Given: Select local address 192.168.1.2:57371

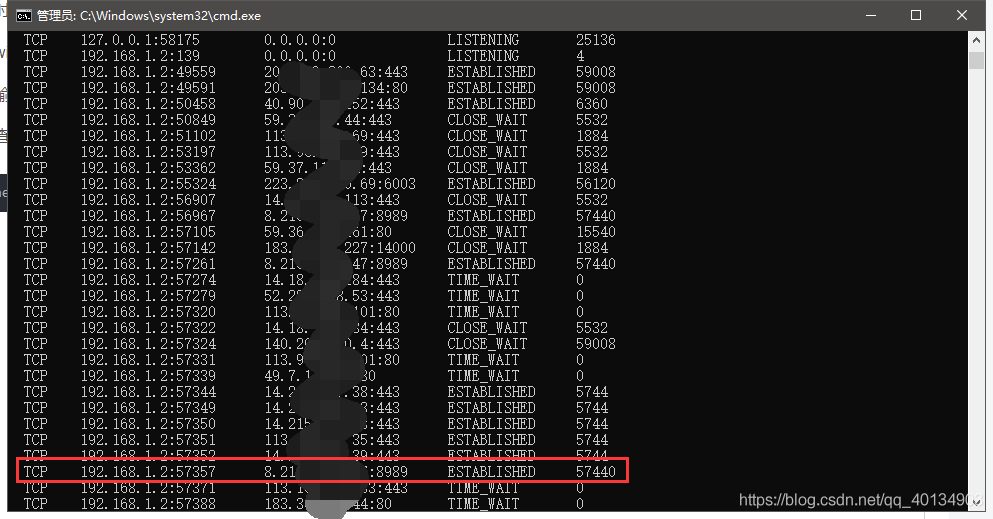Looking at the screenshot, I should coord(148,488).
